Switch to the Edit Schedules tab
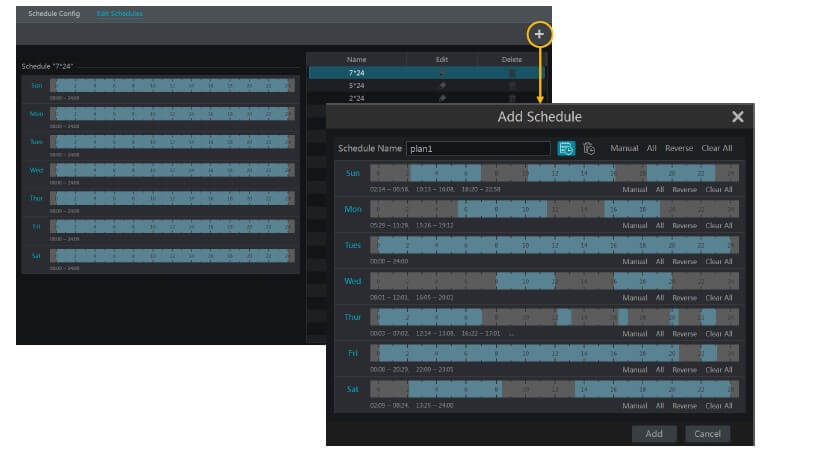Image resolution: width=813 pixels, height=455 pixels. (119, 13)
